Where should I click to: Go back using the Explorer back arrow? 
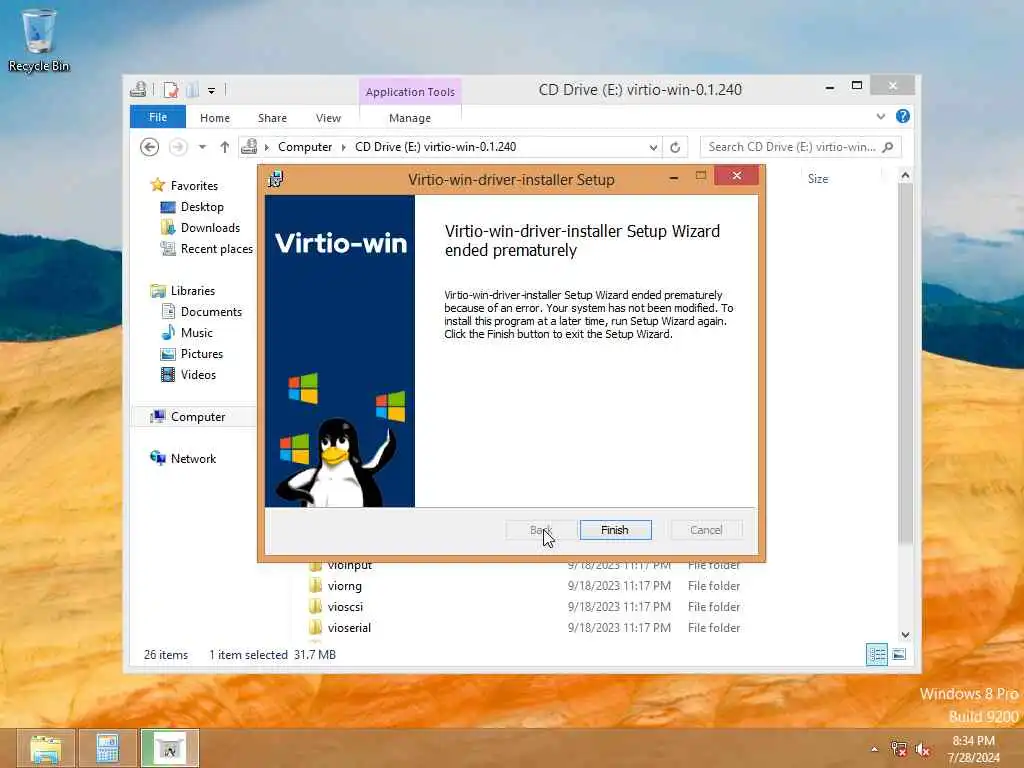point(150,147)
